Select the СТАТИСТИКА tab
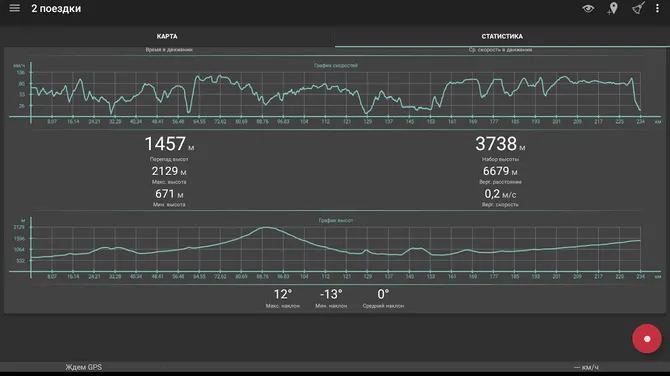The height and width of the screenshot is (376, 670). 502,36
